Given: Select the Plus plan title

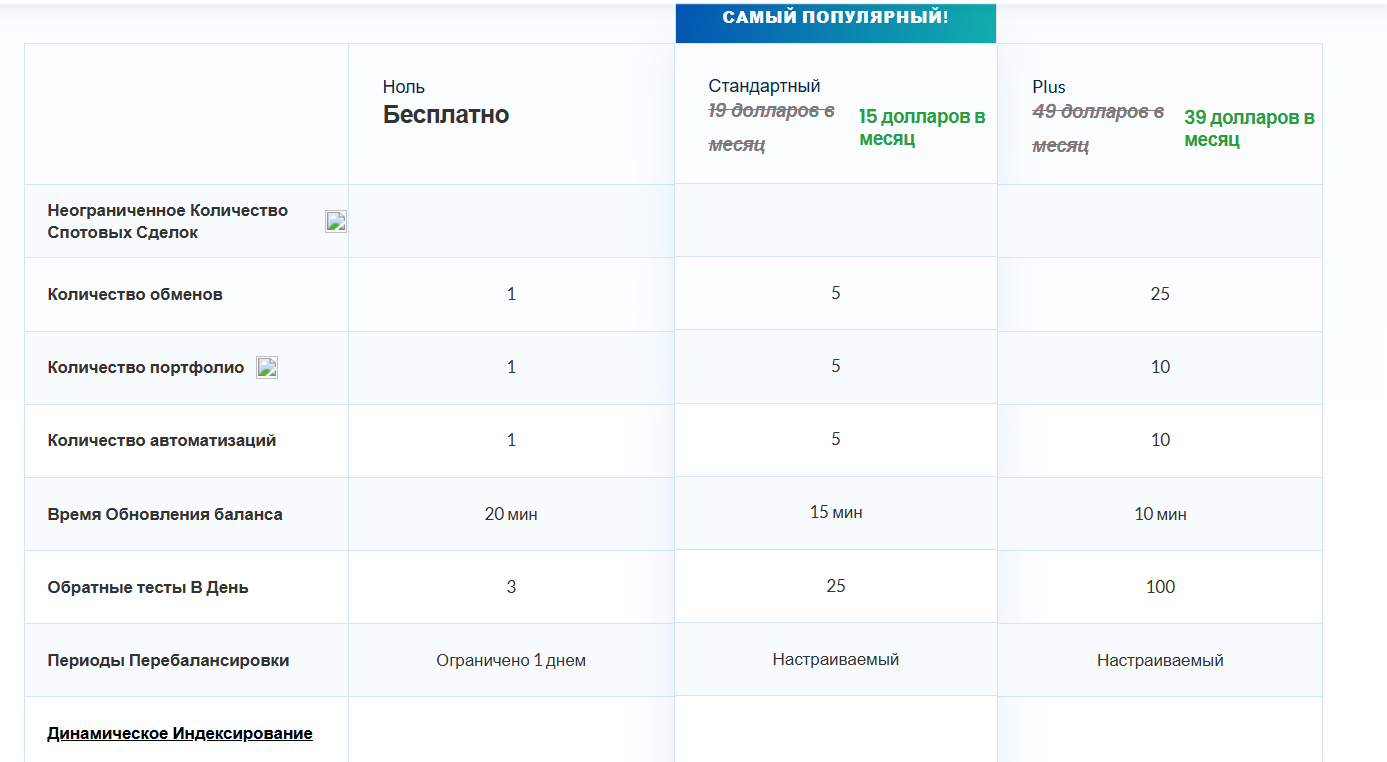Looking at the screenshot, I should pos(1049,87).
